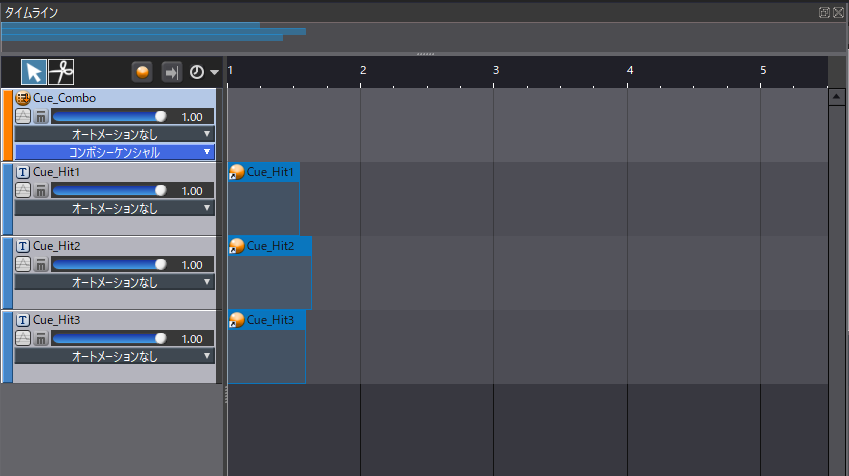Float the タイムライン panel window
The image size is (849, 476).
tap(824, 12)
